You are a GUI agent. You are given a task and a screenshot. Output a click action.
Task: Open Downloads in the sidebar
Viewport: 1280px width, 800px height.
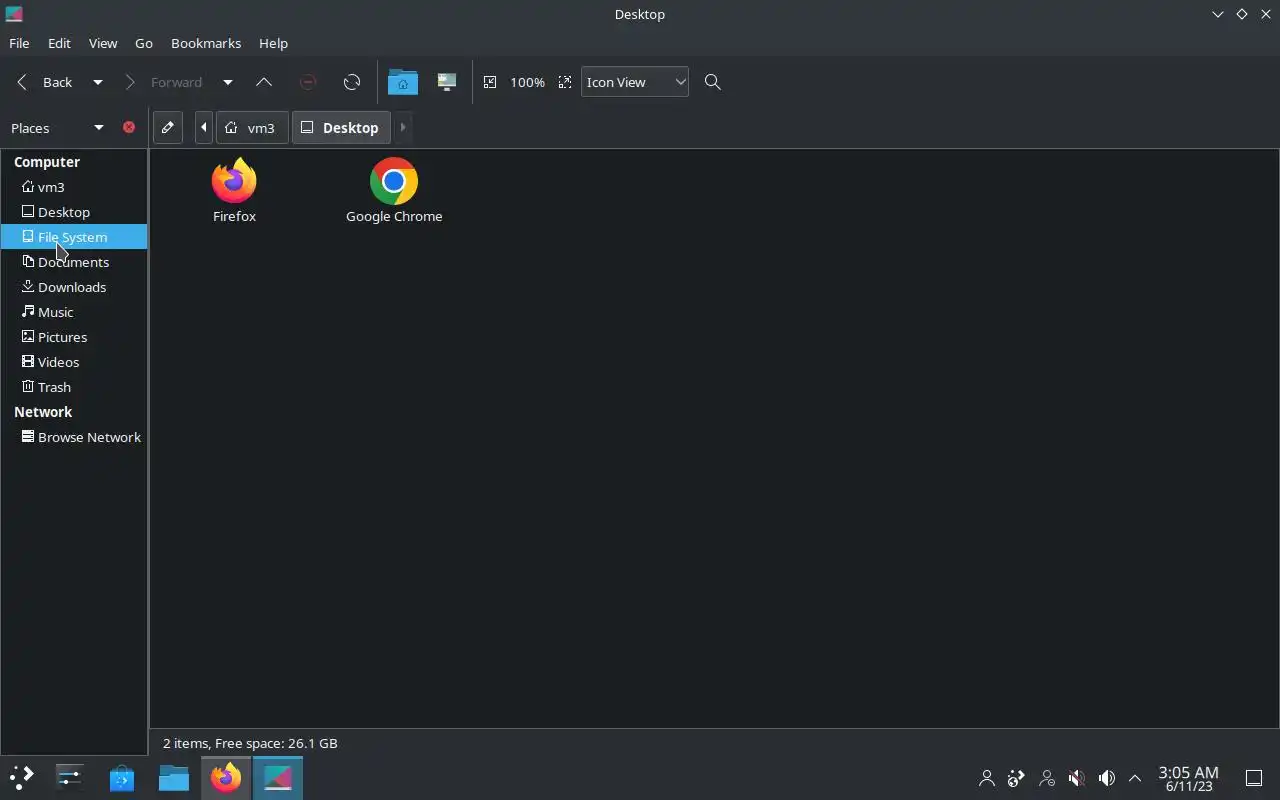pos(74,287)
